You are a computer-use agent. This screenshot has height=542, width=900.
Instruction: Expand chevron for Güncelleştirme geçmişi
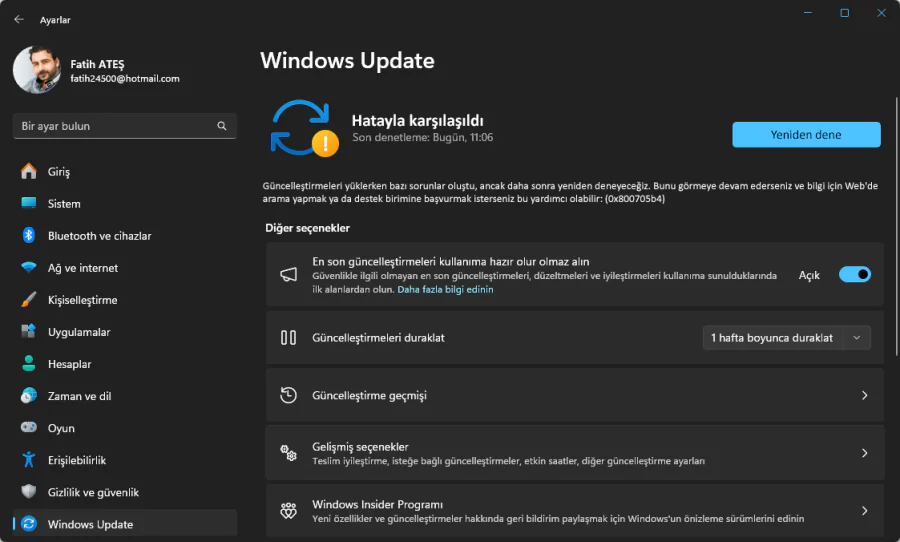(864, 395)
